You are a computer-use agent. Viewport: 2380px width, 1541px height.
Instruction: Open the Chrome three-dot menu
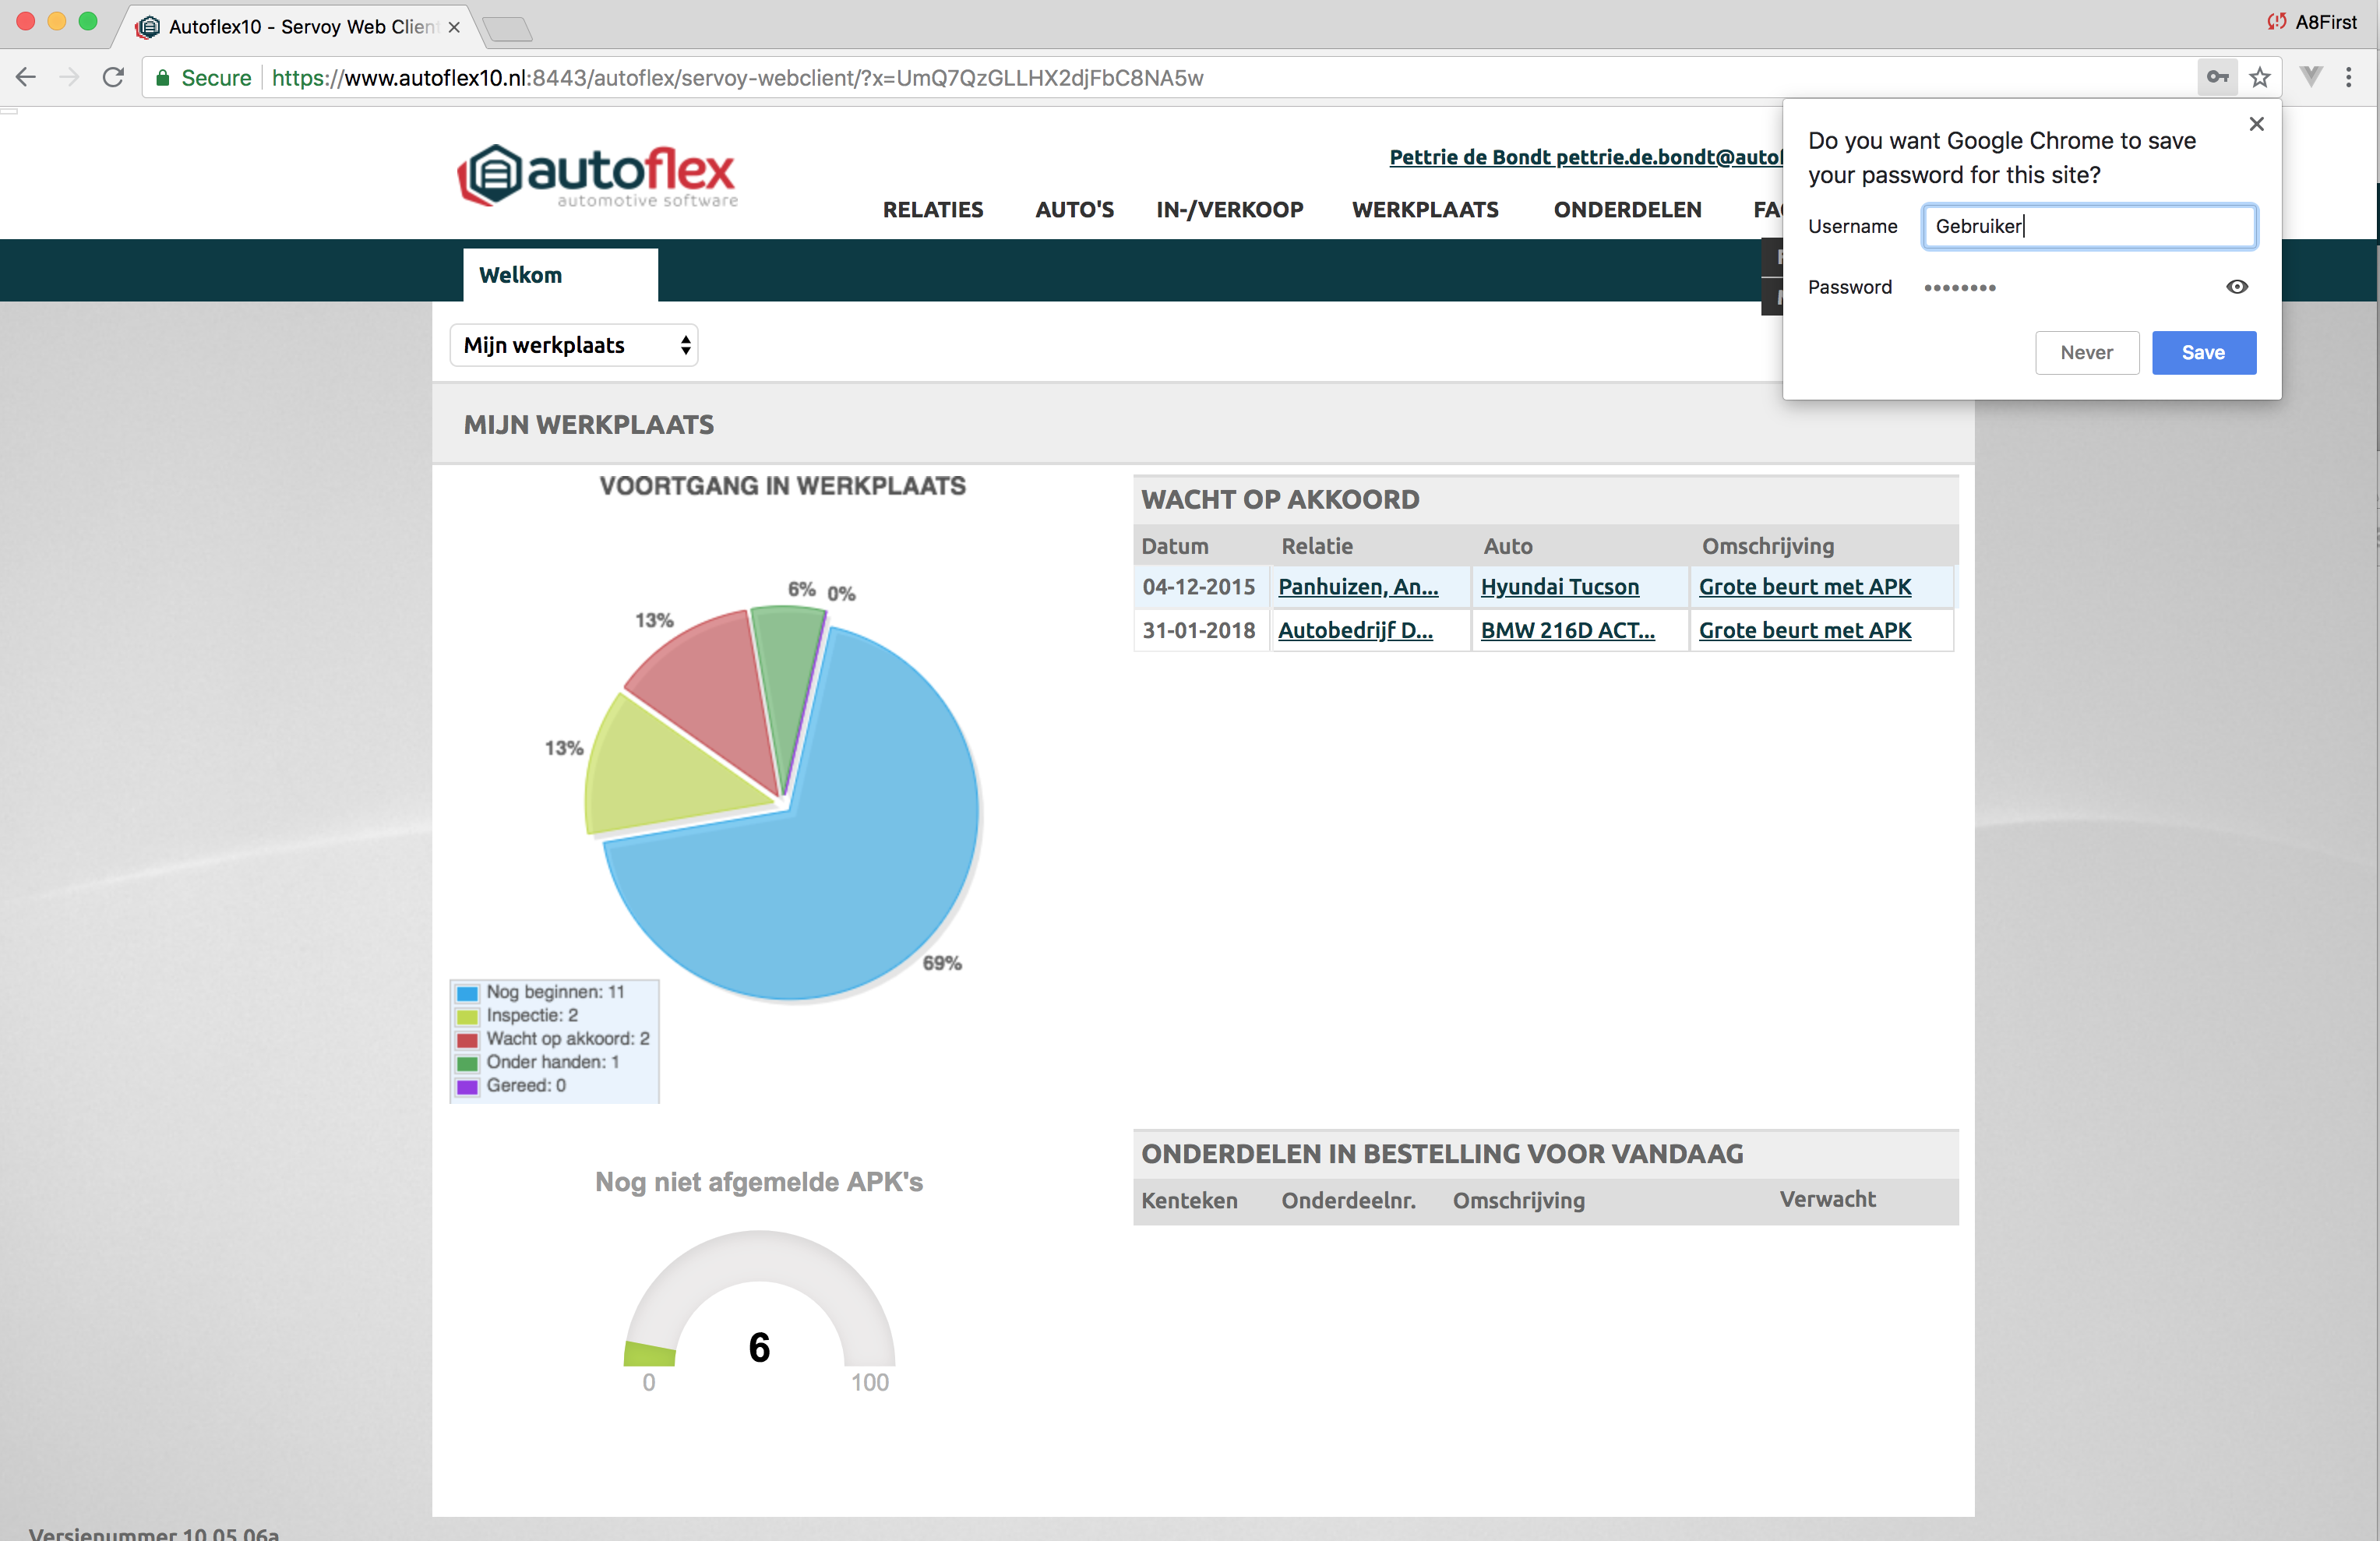pos(2349,78)
